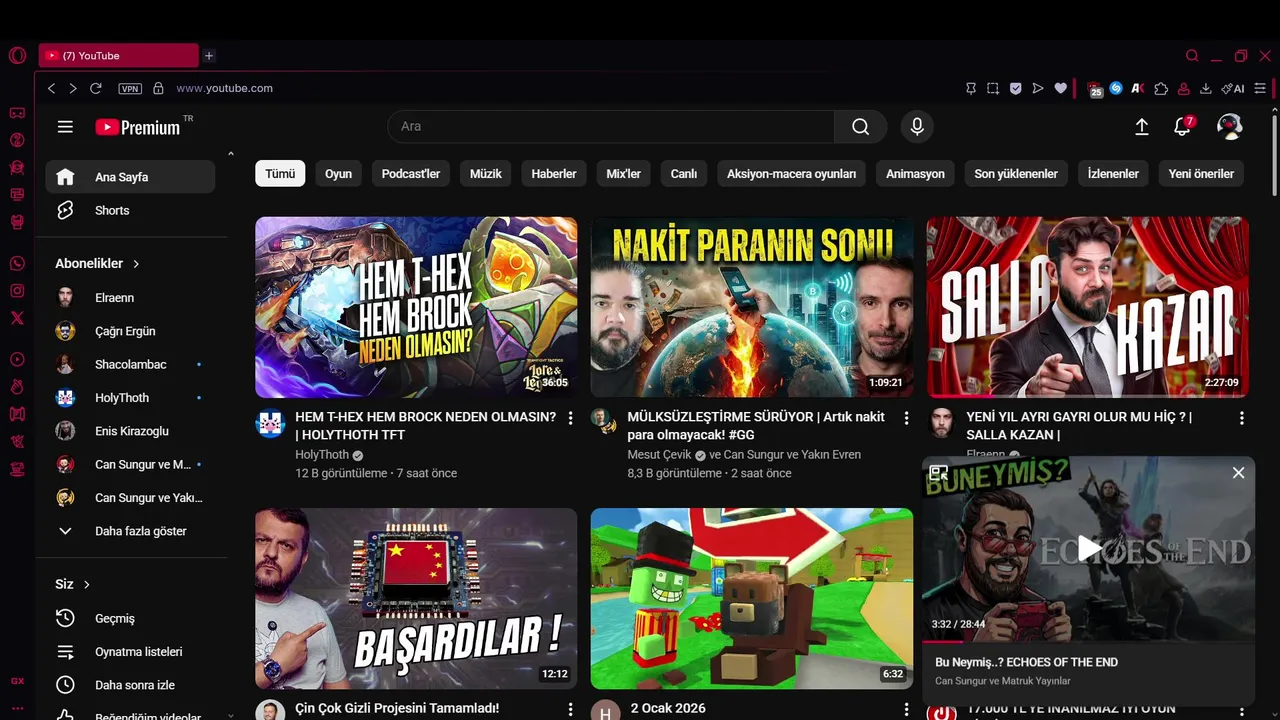This screenshot has width=1280, height=720.
Task: Open Geçmiş watch history
Action: [x=130, y=618]
